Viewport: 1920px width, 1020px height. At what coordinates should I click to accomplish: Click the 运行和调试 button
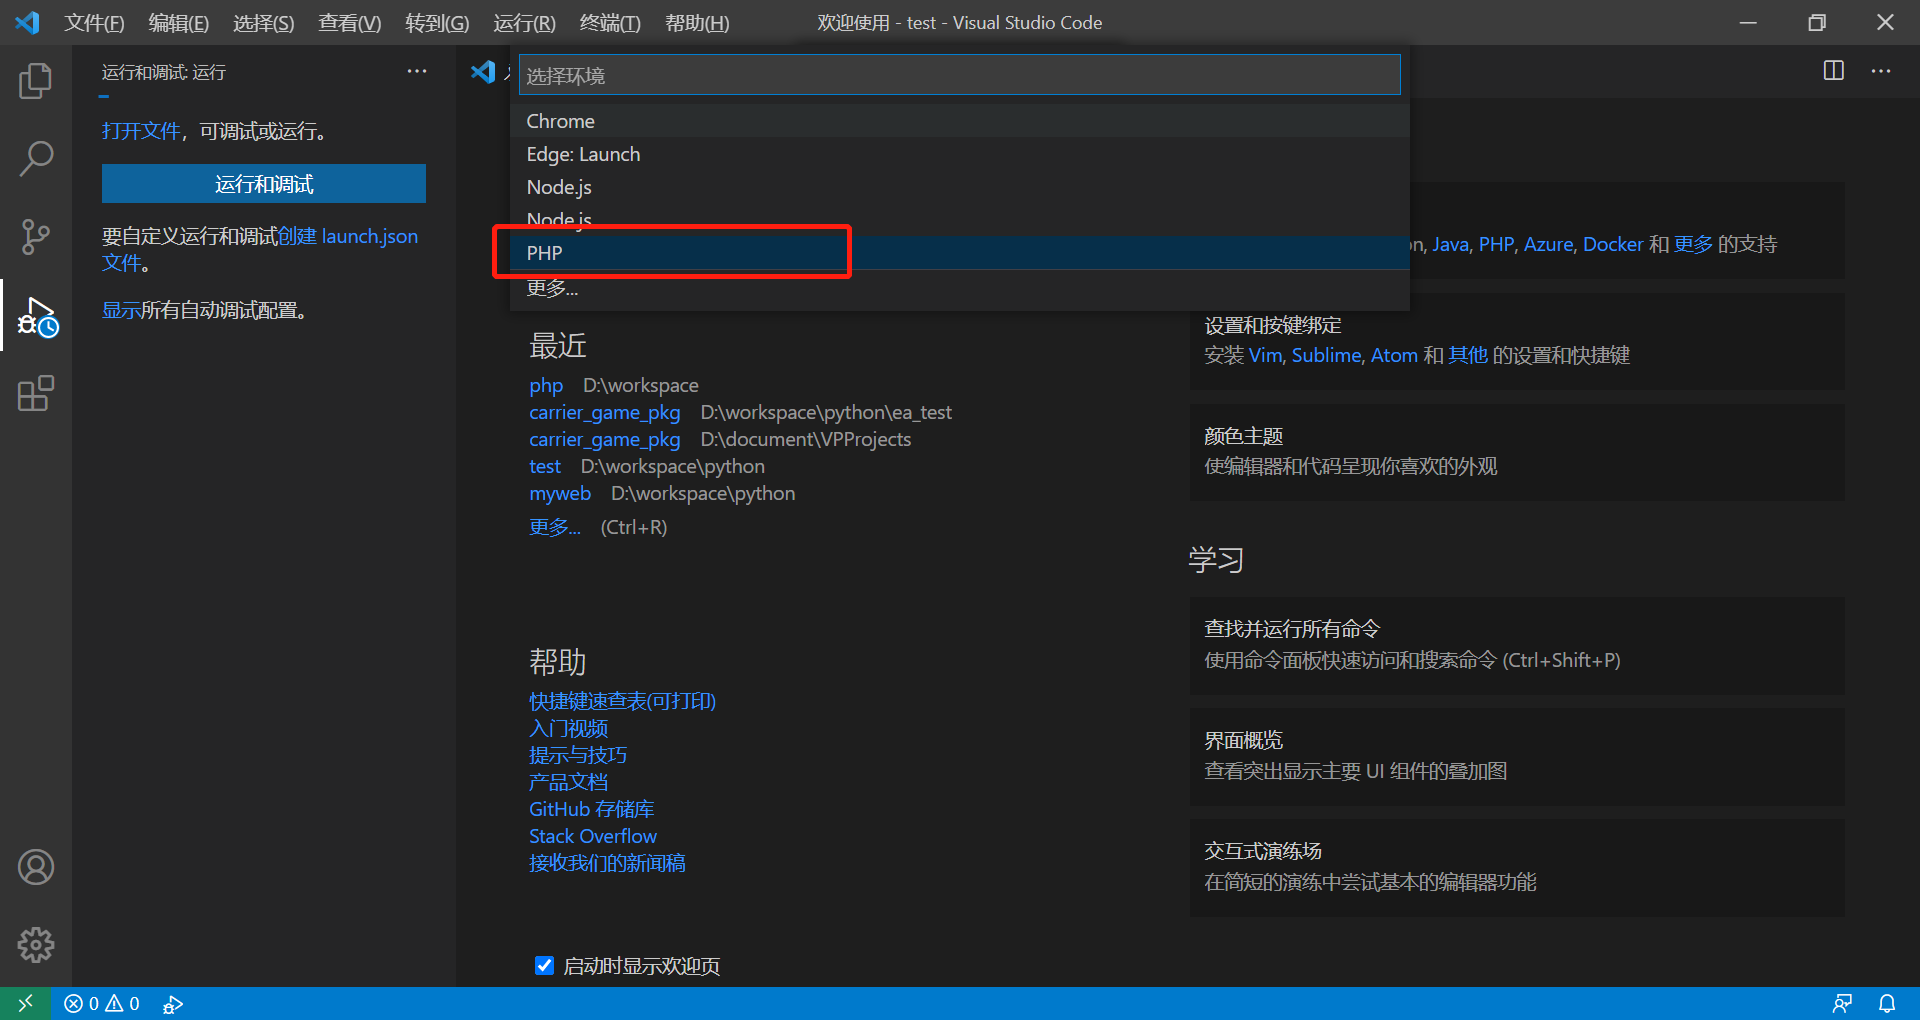[x=264, y=184]
